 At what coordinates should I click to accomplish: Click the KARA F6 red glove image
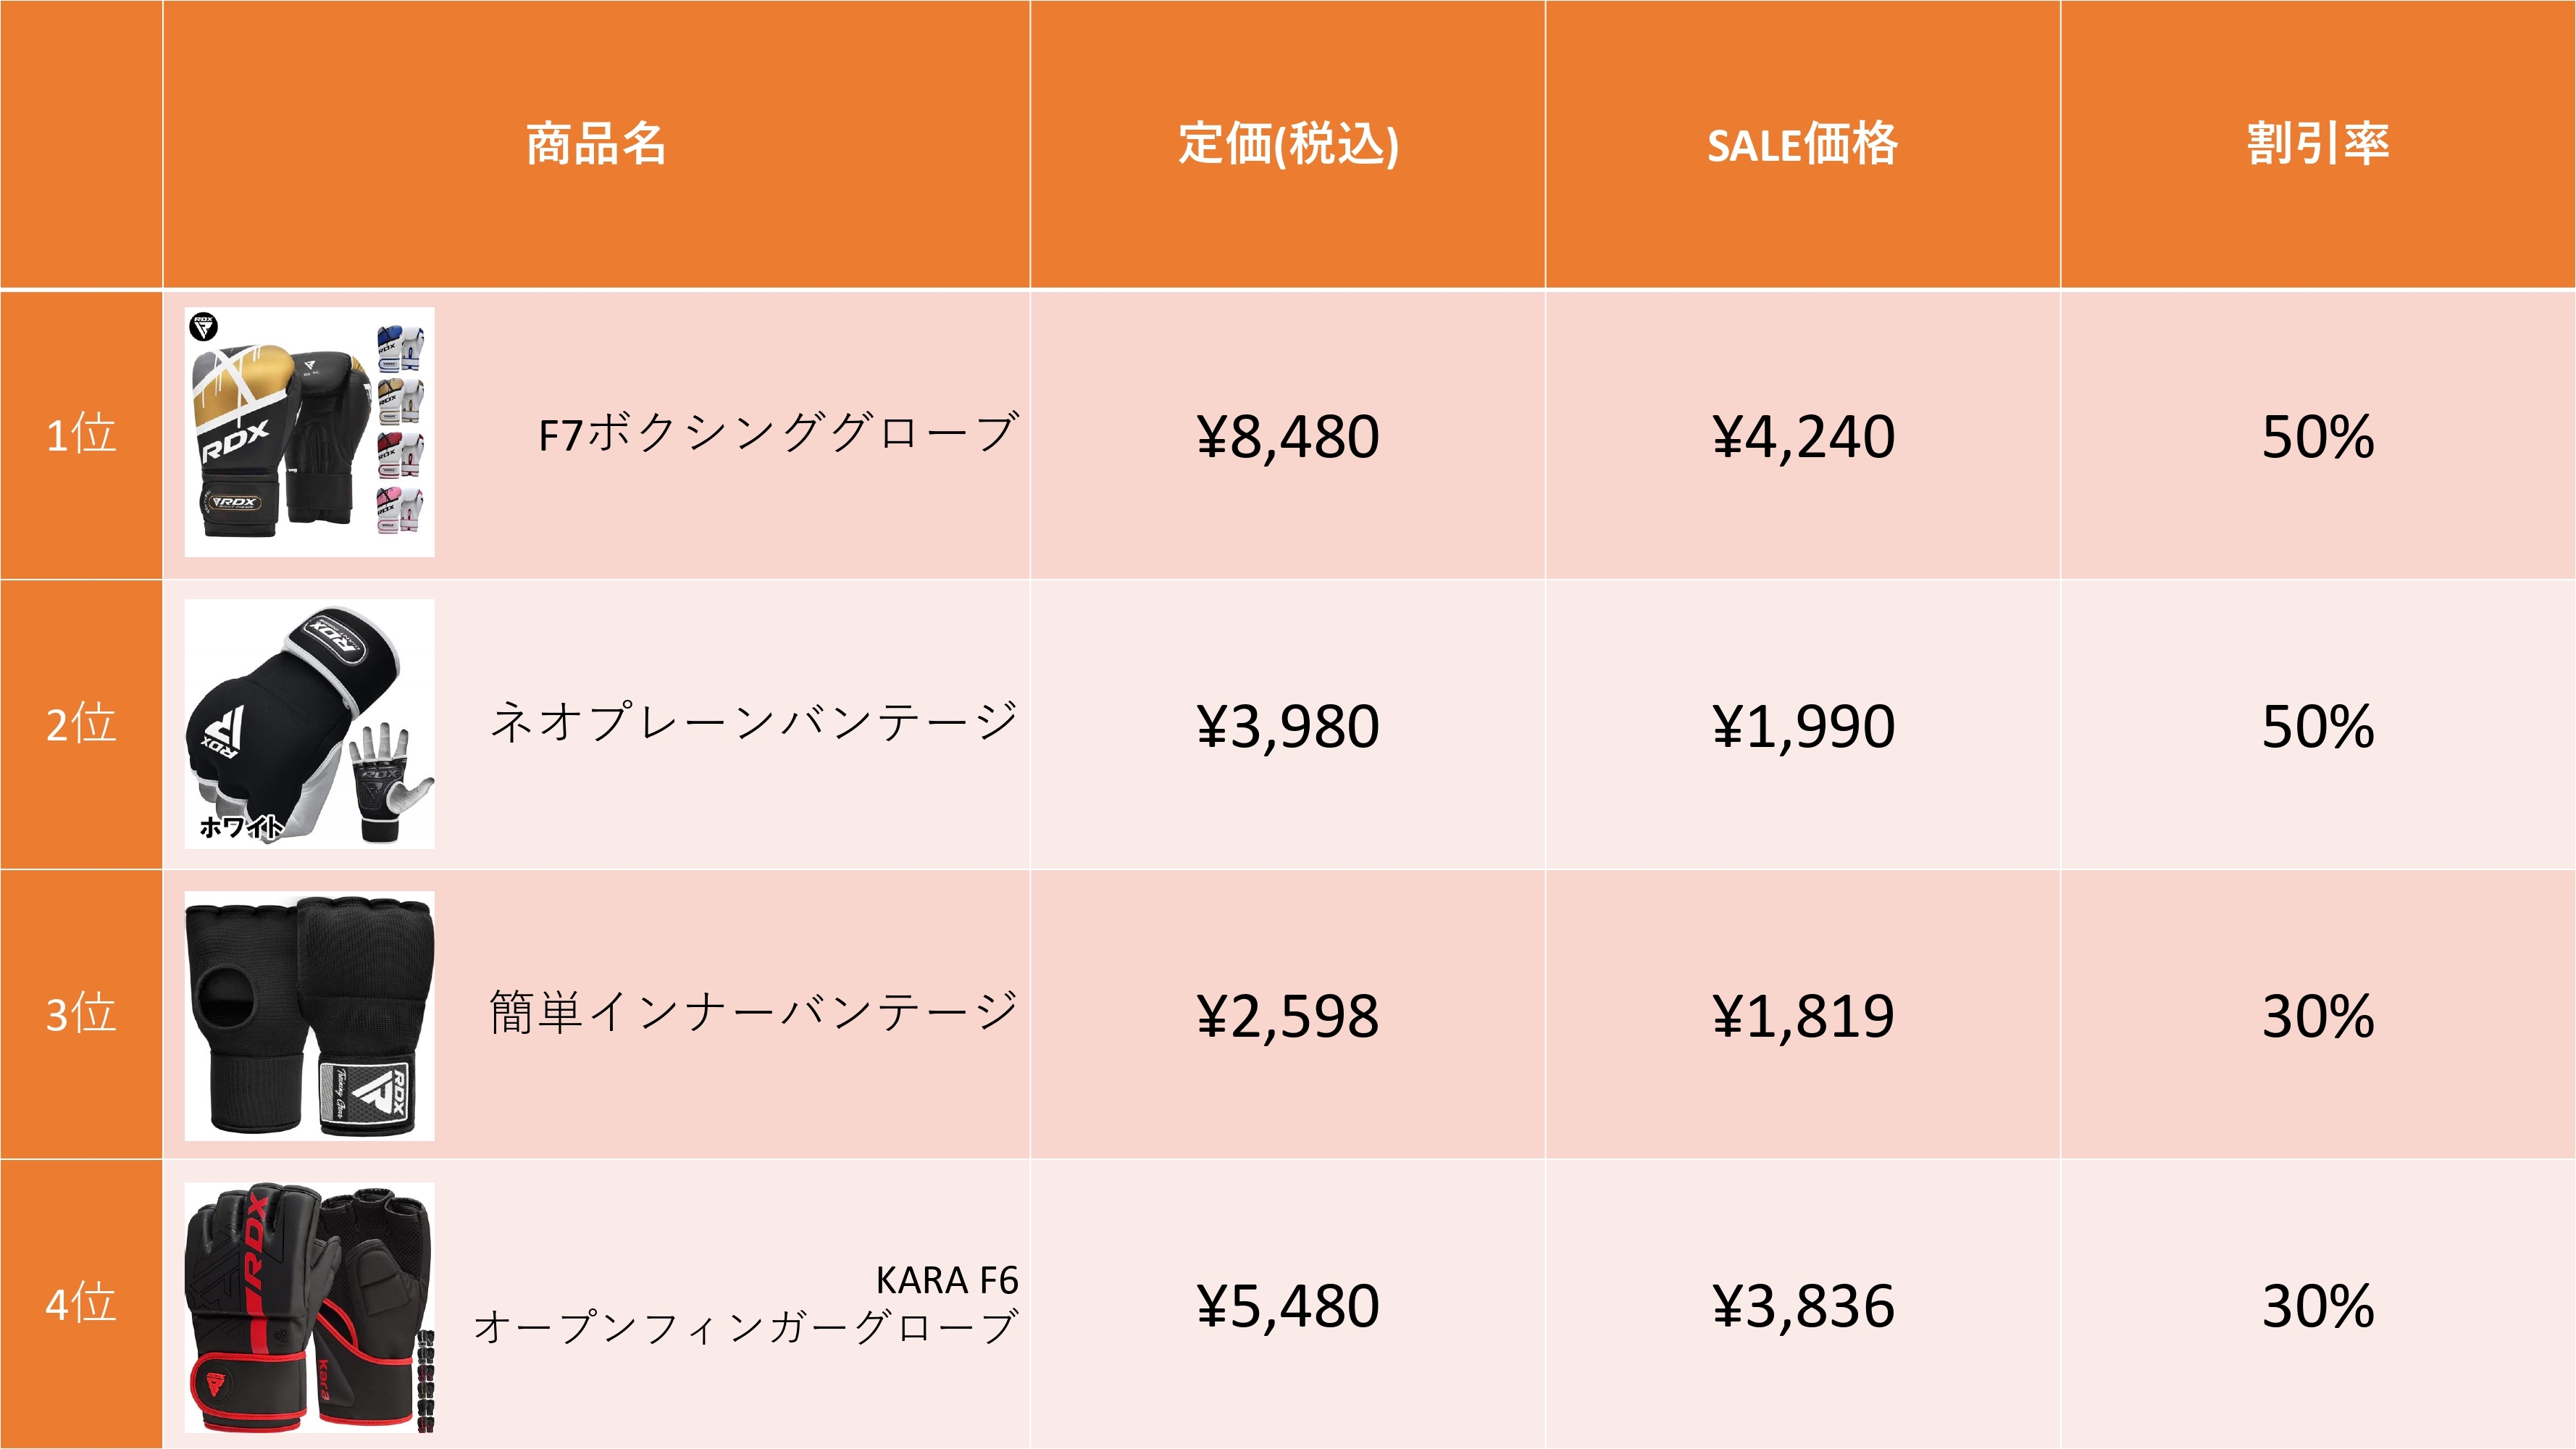(309, 1307)
